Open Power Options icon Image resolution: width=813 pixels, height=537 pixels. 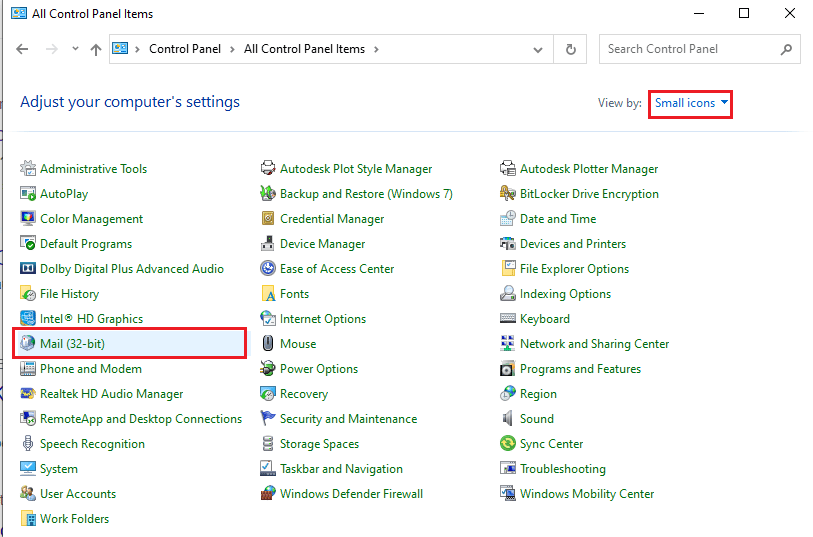268,369
